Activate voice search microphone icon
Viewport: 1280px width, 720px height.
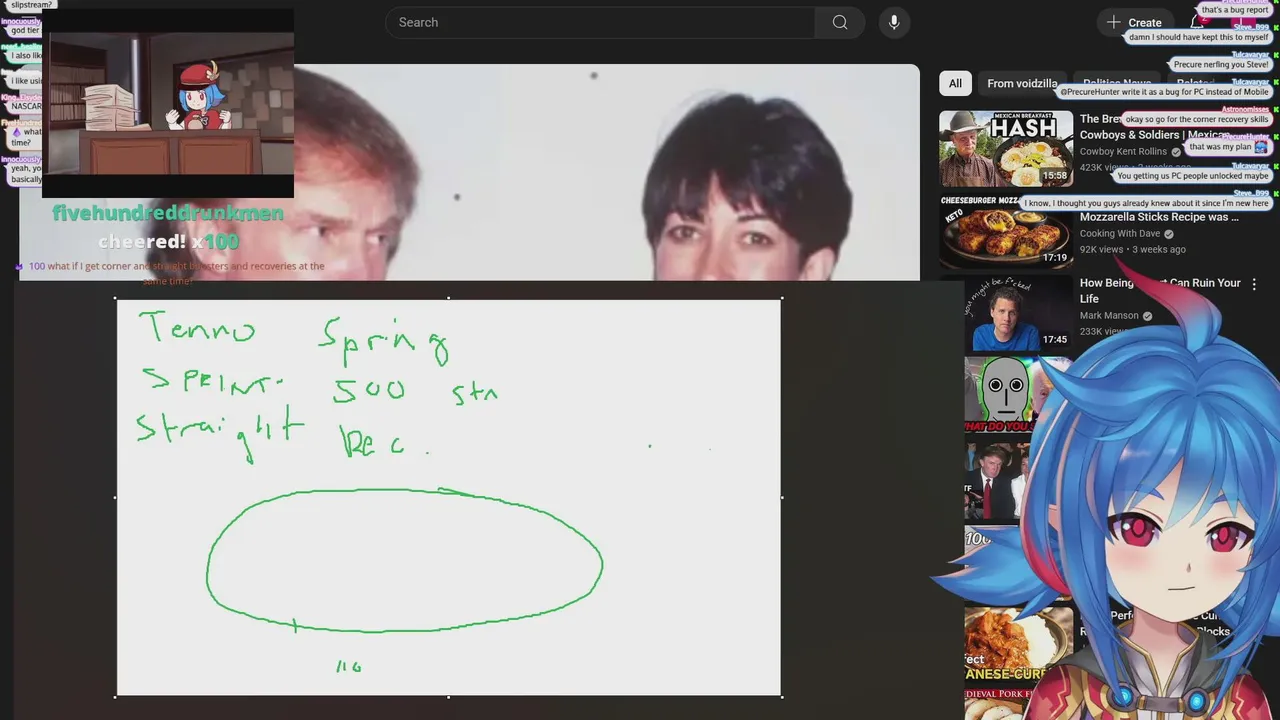pos(894,22)
